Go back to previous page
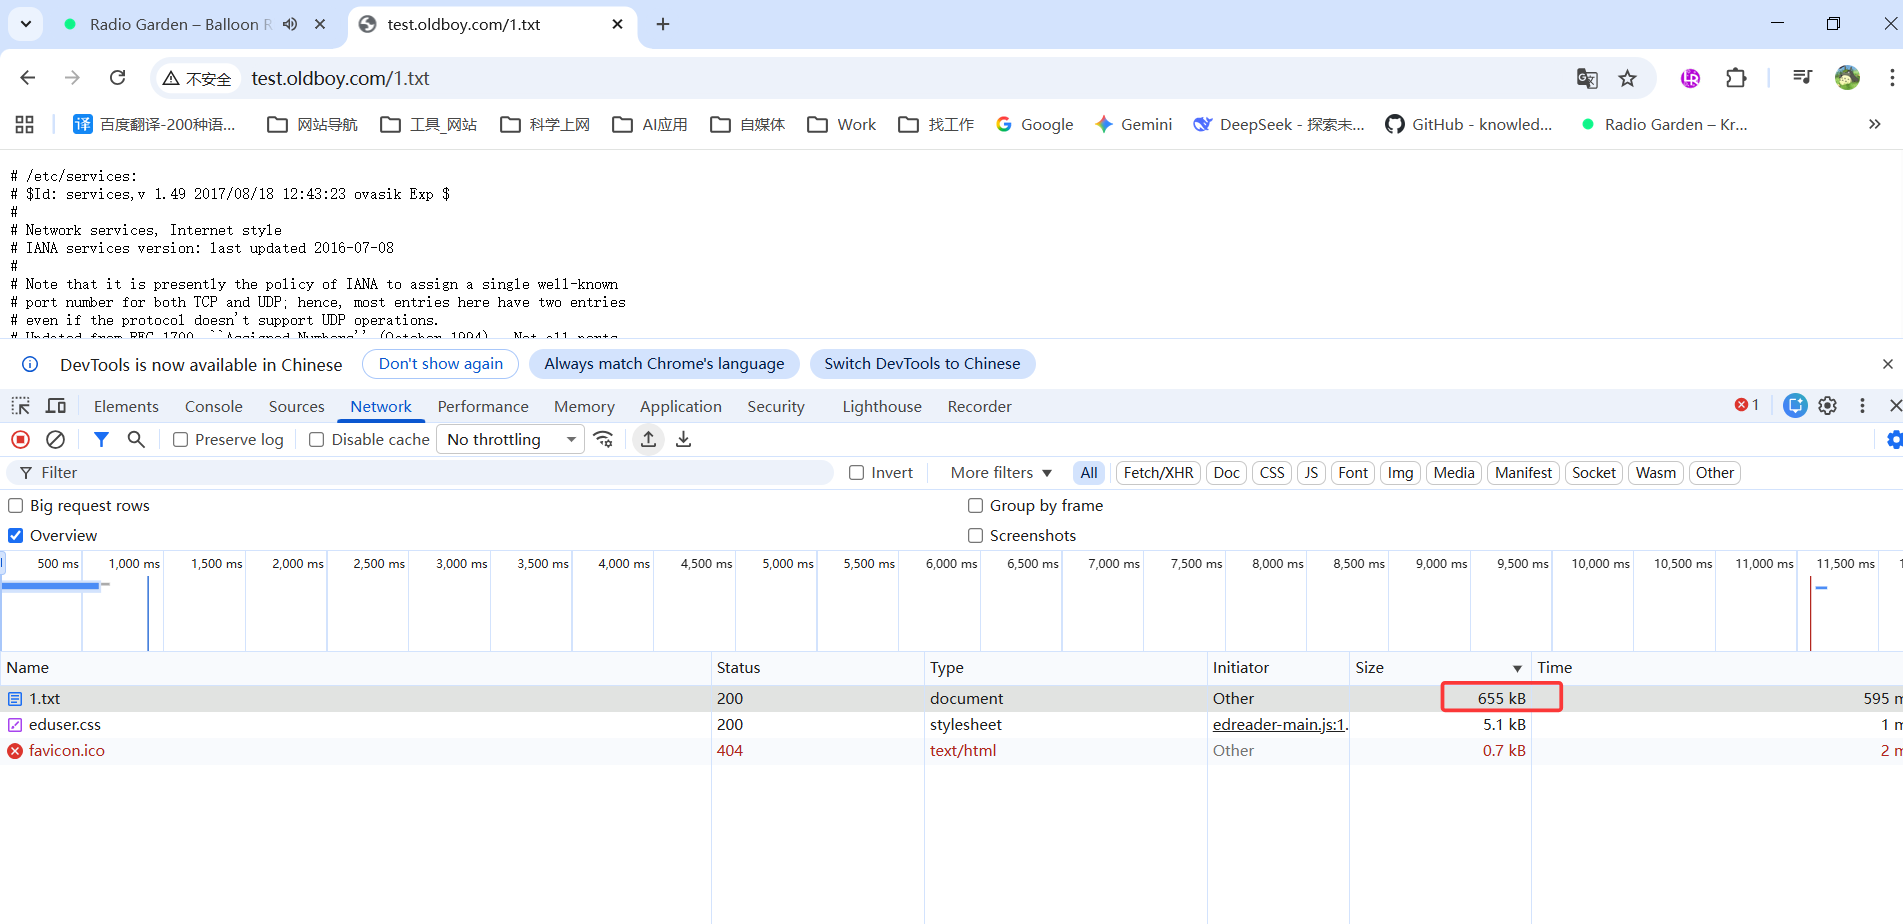This screenshot has width=1903, height=924. pyautogui.click(x=28, y=78)
